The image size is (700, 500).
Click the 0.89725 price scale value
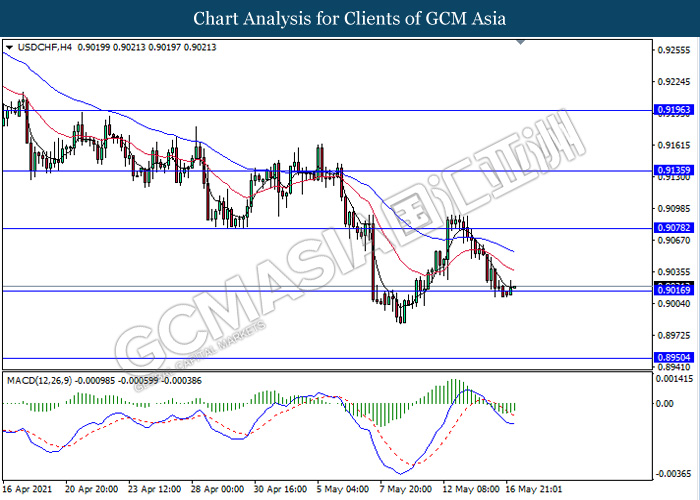point(674,335)
